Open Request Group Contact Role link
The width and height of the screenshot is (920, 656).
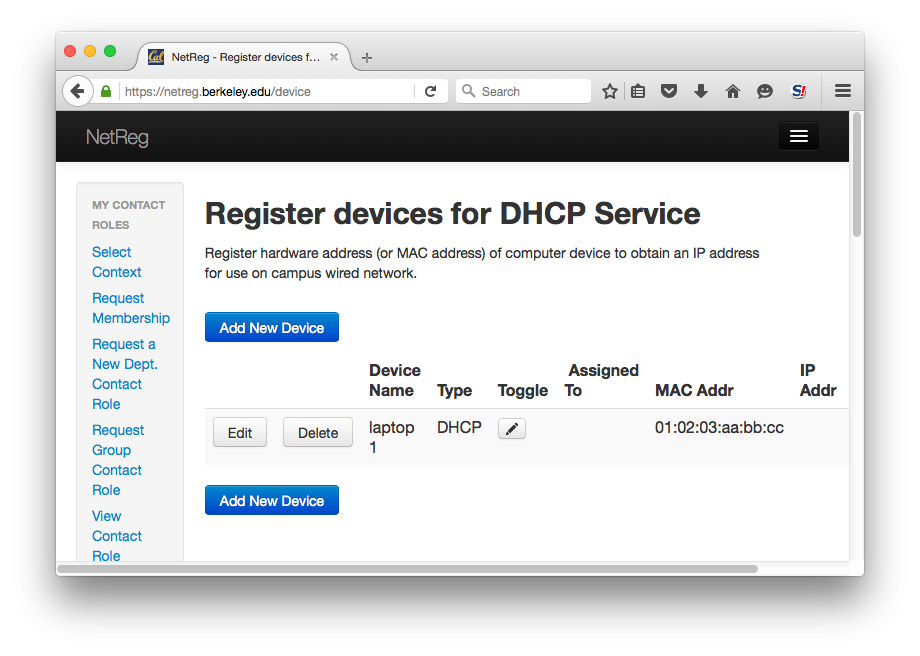click(118, 460)
